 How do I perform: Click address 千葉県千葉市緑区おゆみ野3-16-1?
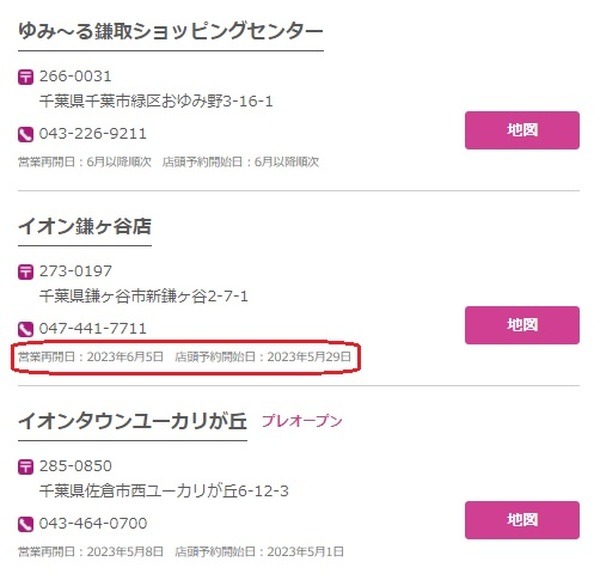156,101
